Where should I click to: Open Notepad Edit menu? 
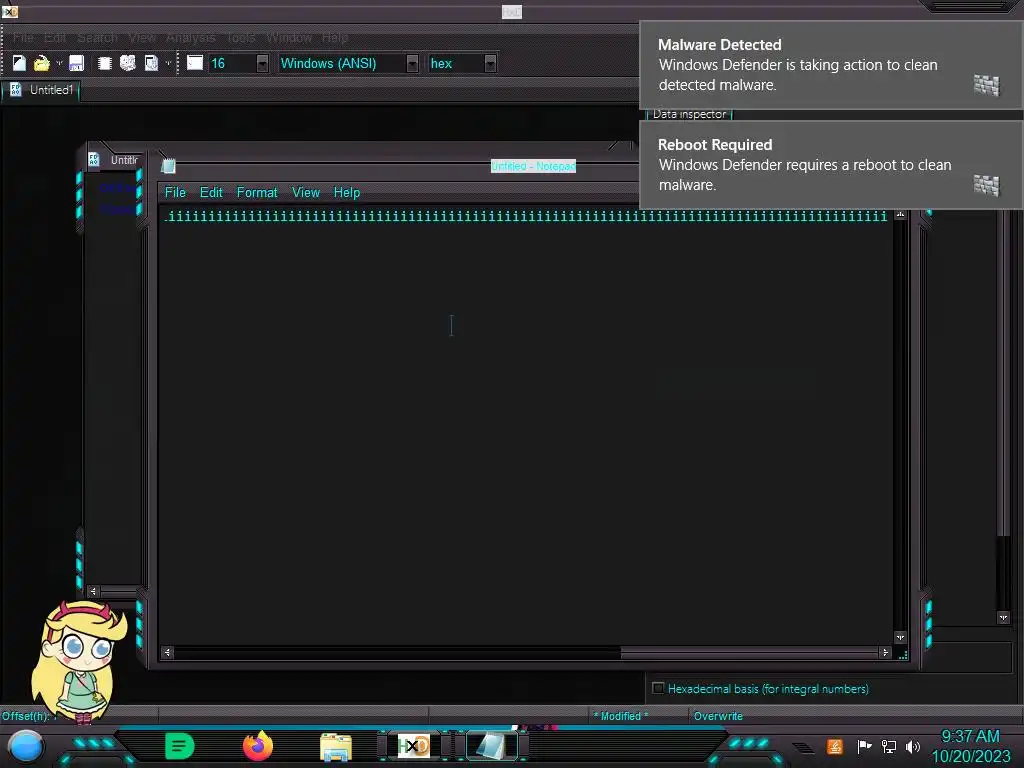(211, 193)
